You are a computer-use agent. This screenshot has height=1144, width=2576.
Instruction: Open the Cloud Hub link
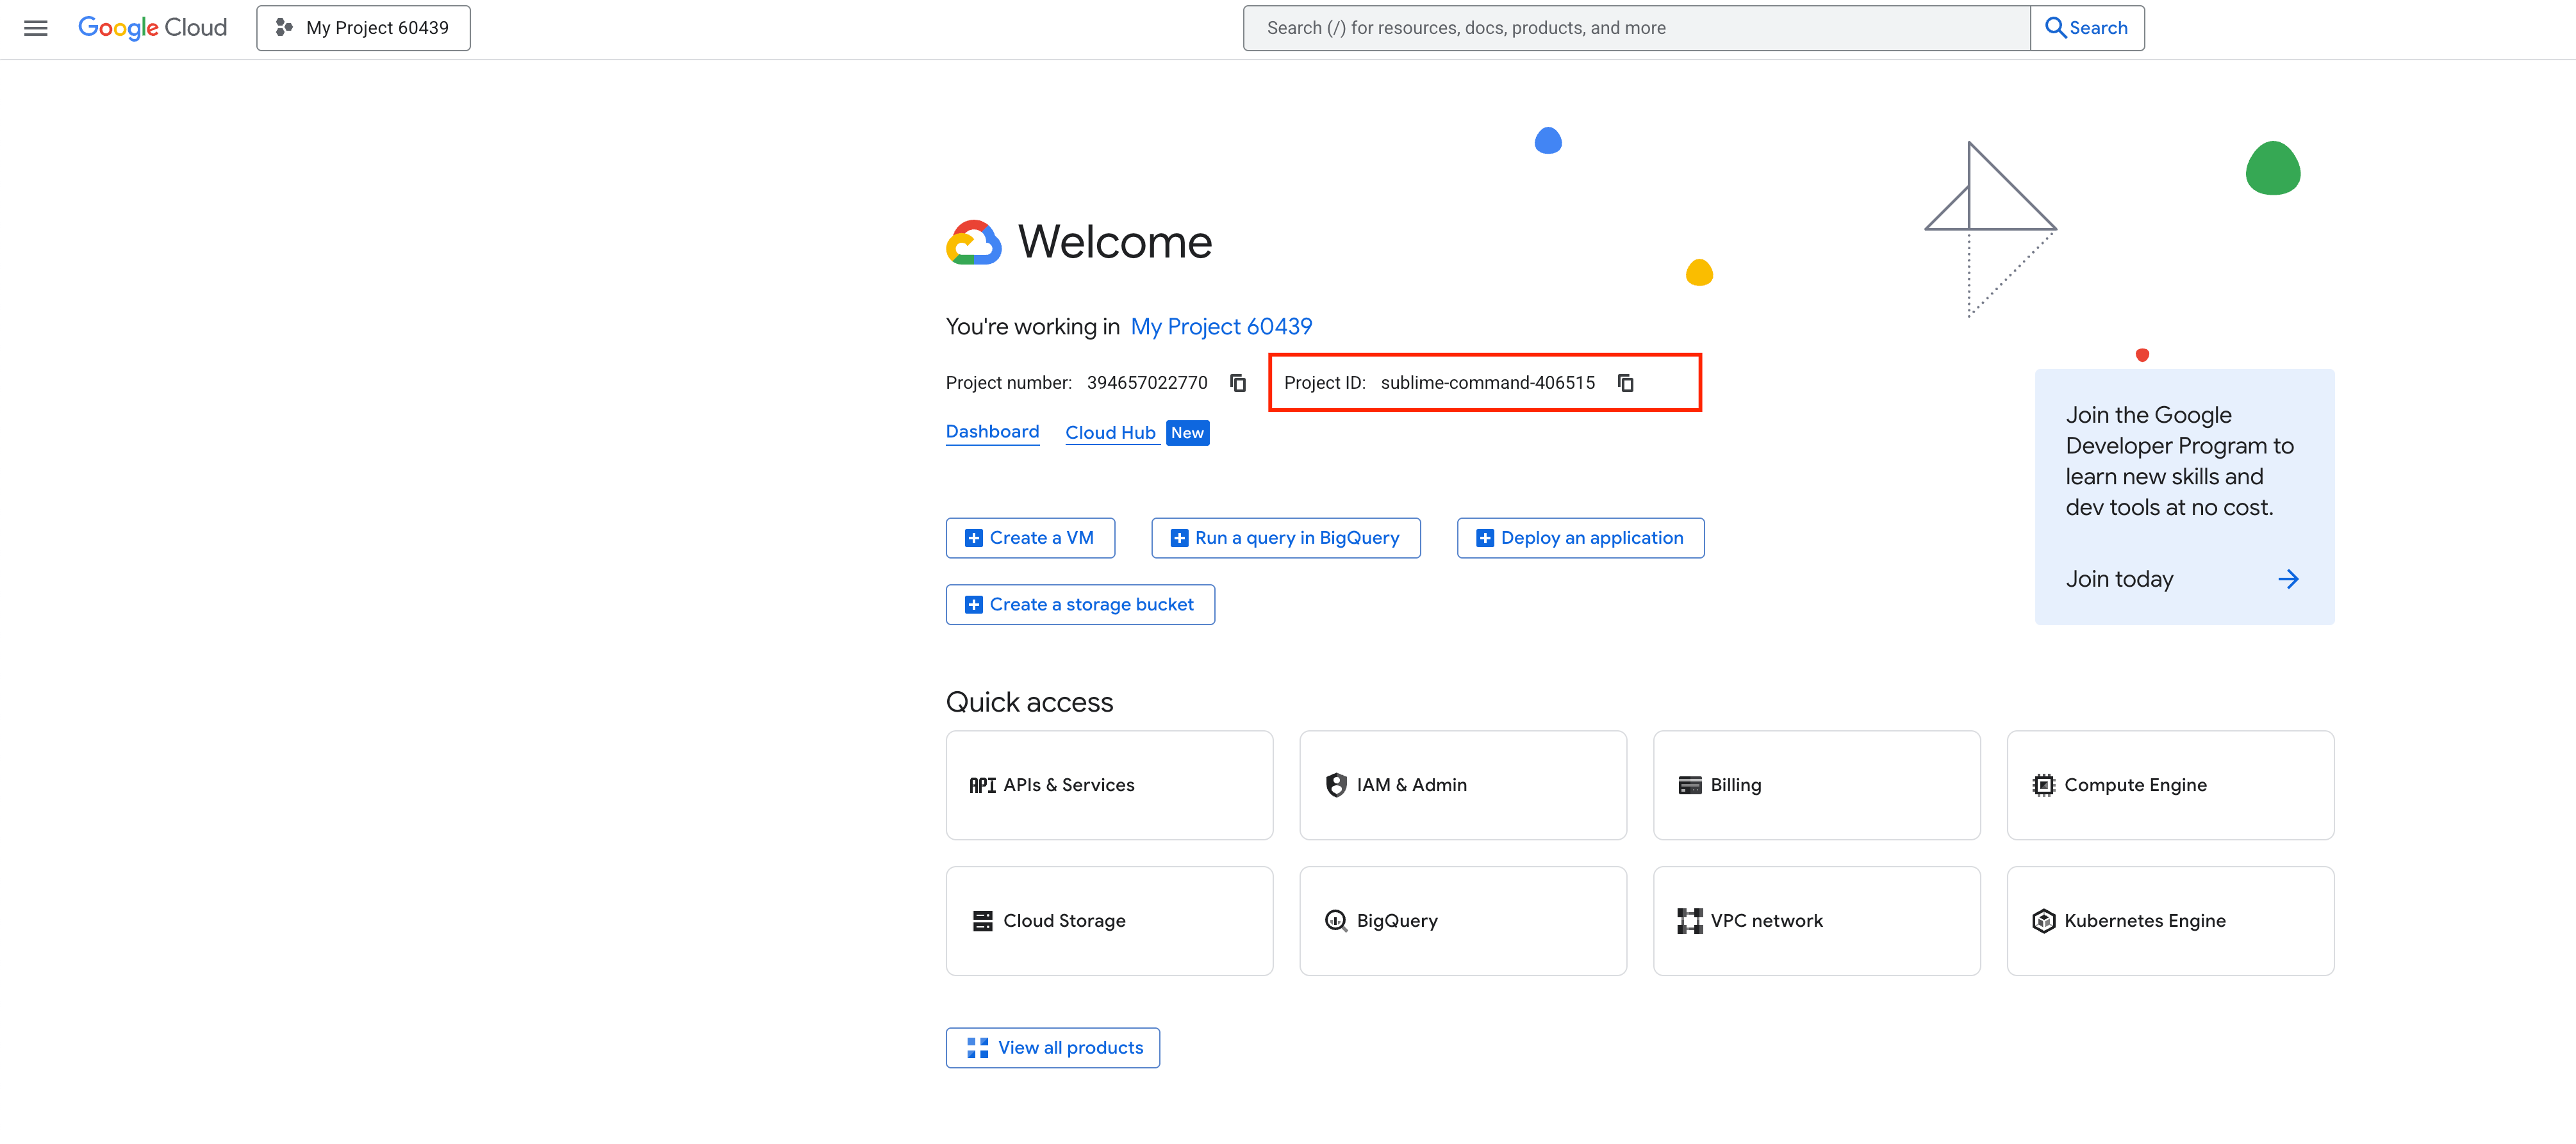pyautogui.click(x=1110, y=433)
